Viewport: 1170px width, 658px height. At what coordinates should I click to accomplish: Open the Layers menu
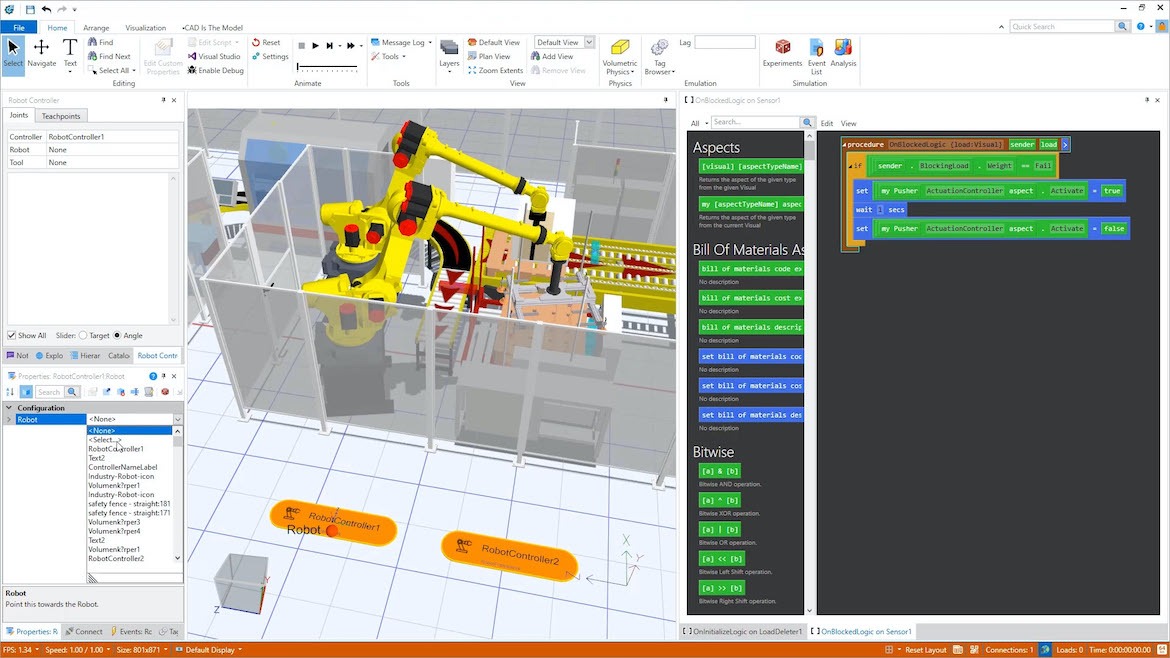(449, 54)
